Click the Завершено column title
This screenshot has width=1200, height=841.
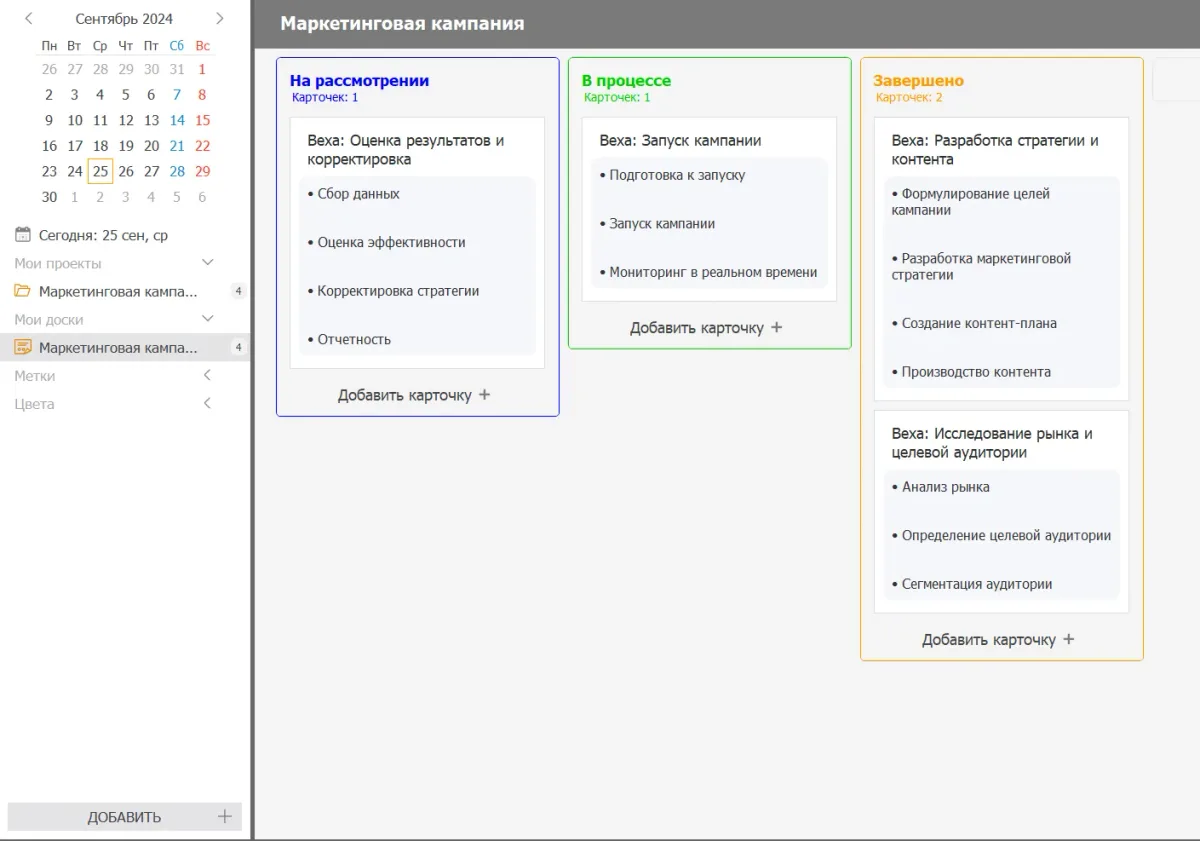(918, 81)
